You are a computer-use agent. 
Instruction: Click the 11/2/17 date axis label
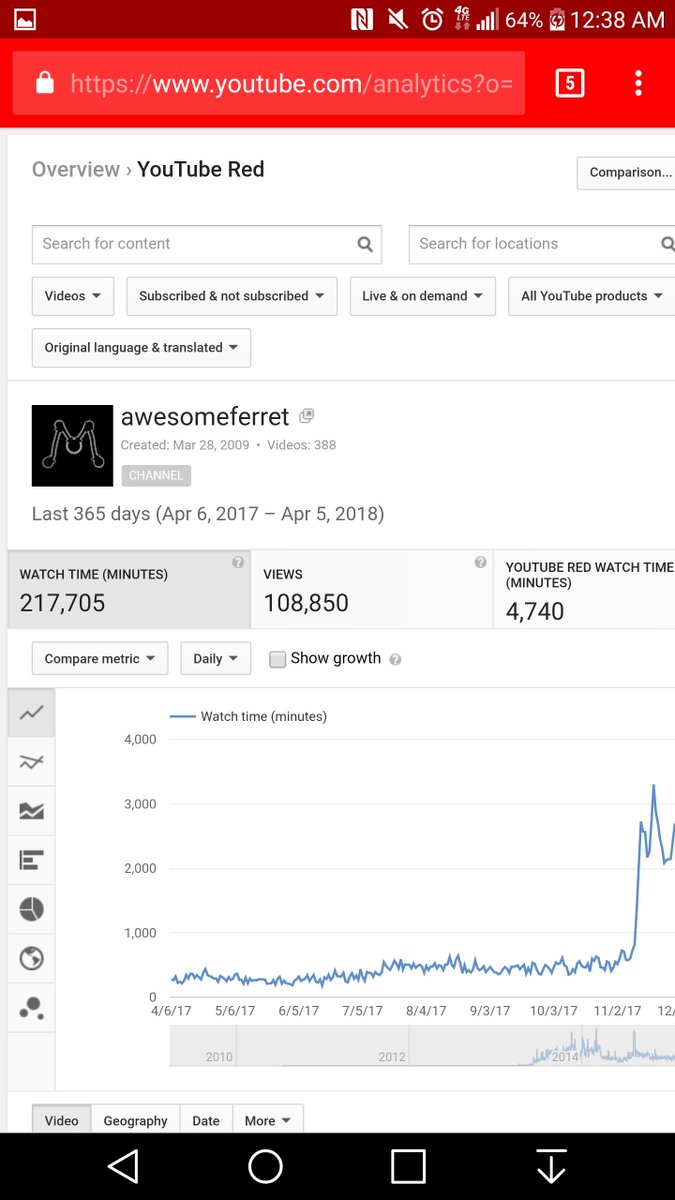click(x=617, y=1011)
